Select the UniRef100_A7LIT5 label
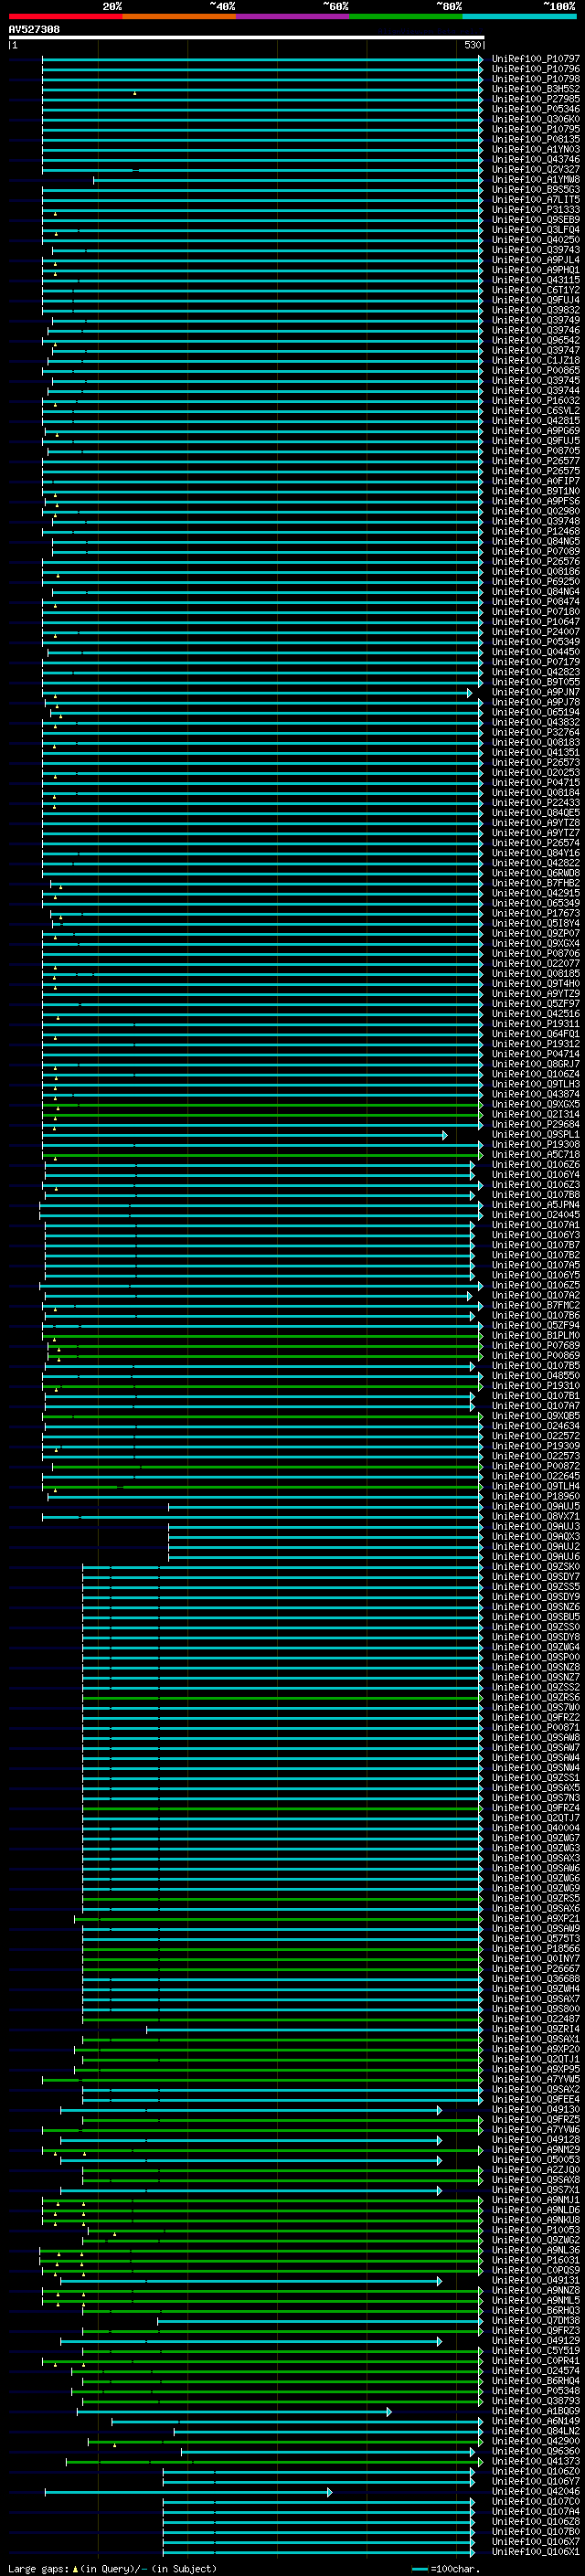The width and height of the screenshot is (585, 2576). [536, 200]
